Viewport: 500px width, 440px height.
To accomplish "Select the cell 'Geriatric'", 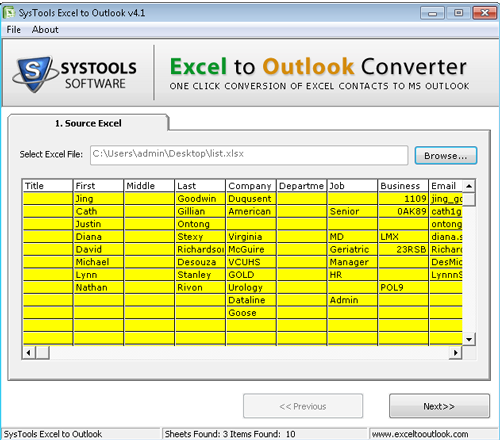I will (353, 249).
